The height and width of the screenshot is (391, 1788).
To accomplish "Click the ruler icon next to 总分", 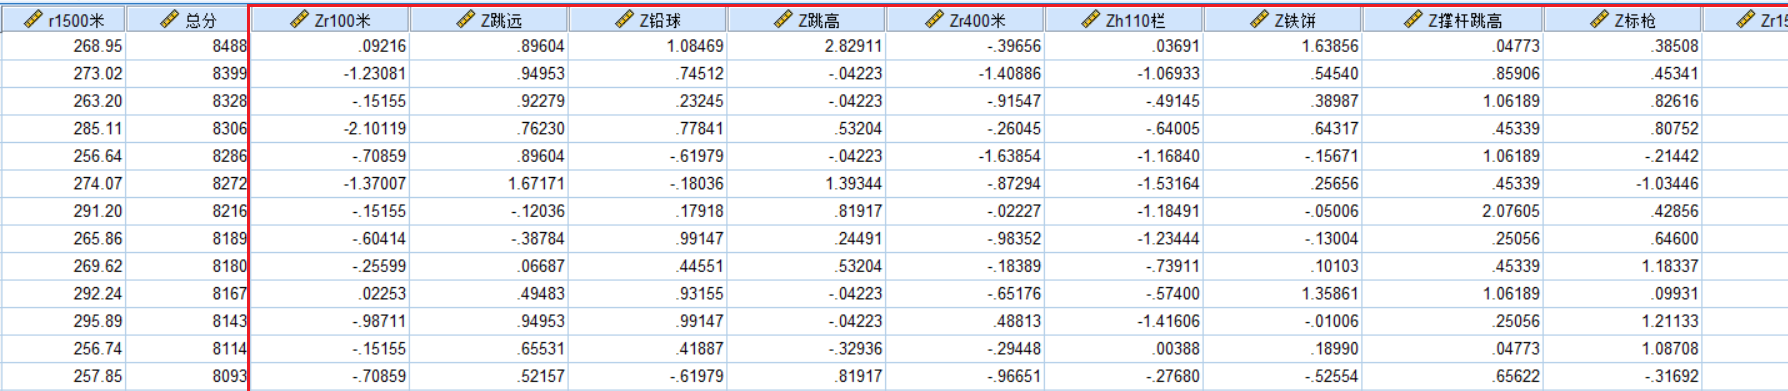I will click(x=170, y=19).
